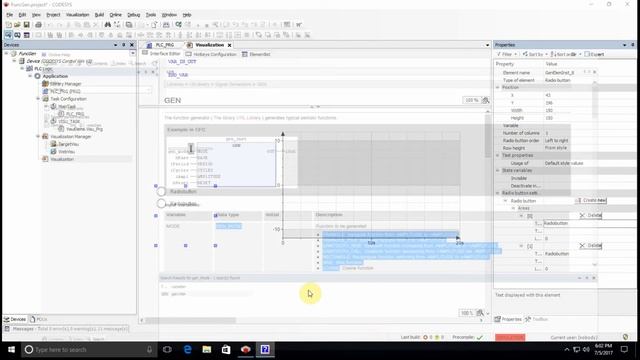Open Microsoft Edge from the taskbar
This screenshot has width=640, height=360.
click(x=187, y=349)
